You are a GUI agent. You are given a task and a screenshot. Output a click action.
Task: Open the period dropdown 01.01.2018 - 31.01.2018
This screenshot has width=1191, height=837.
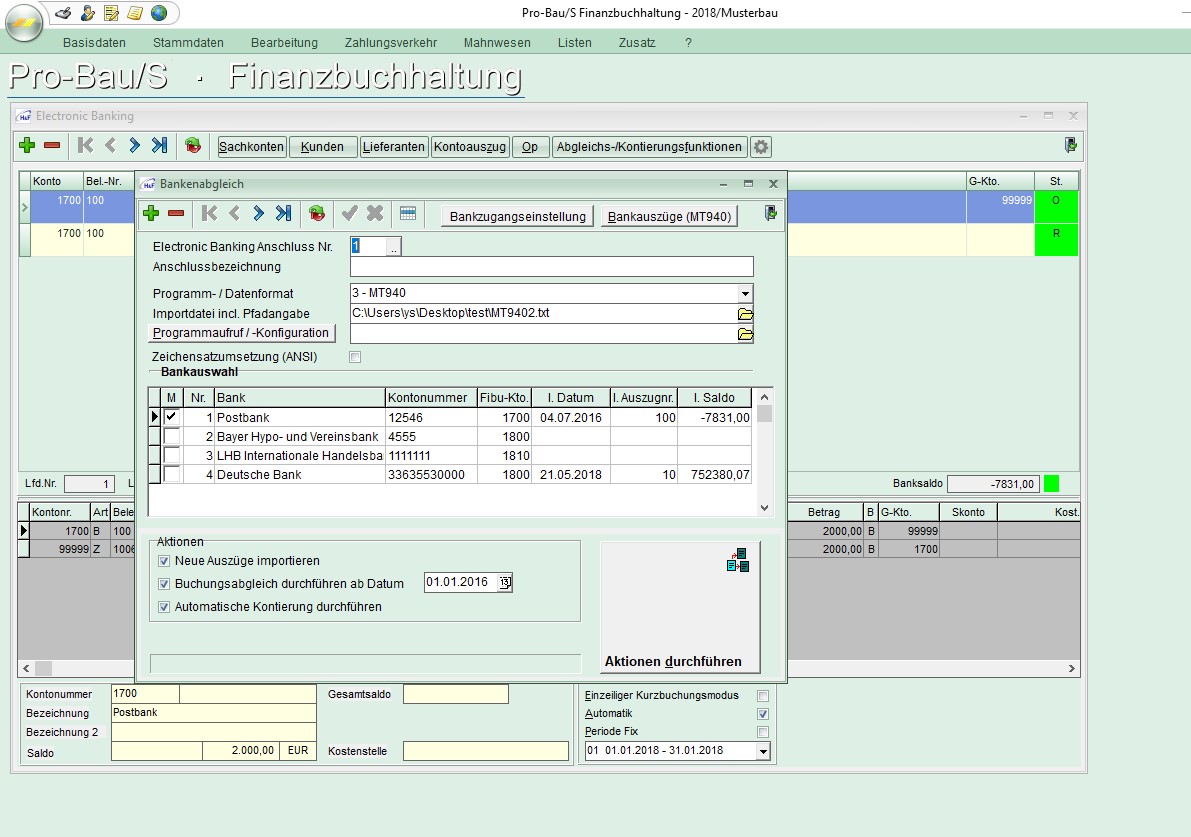click(x=764, y=751)
